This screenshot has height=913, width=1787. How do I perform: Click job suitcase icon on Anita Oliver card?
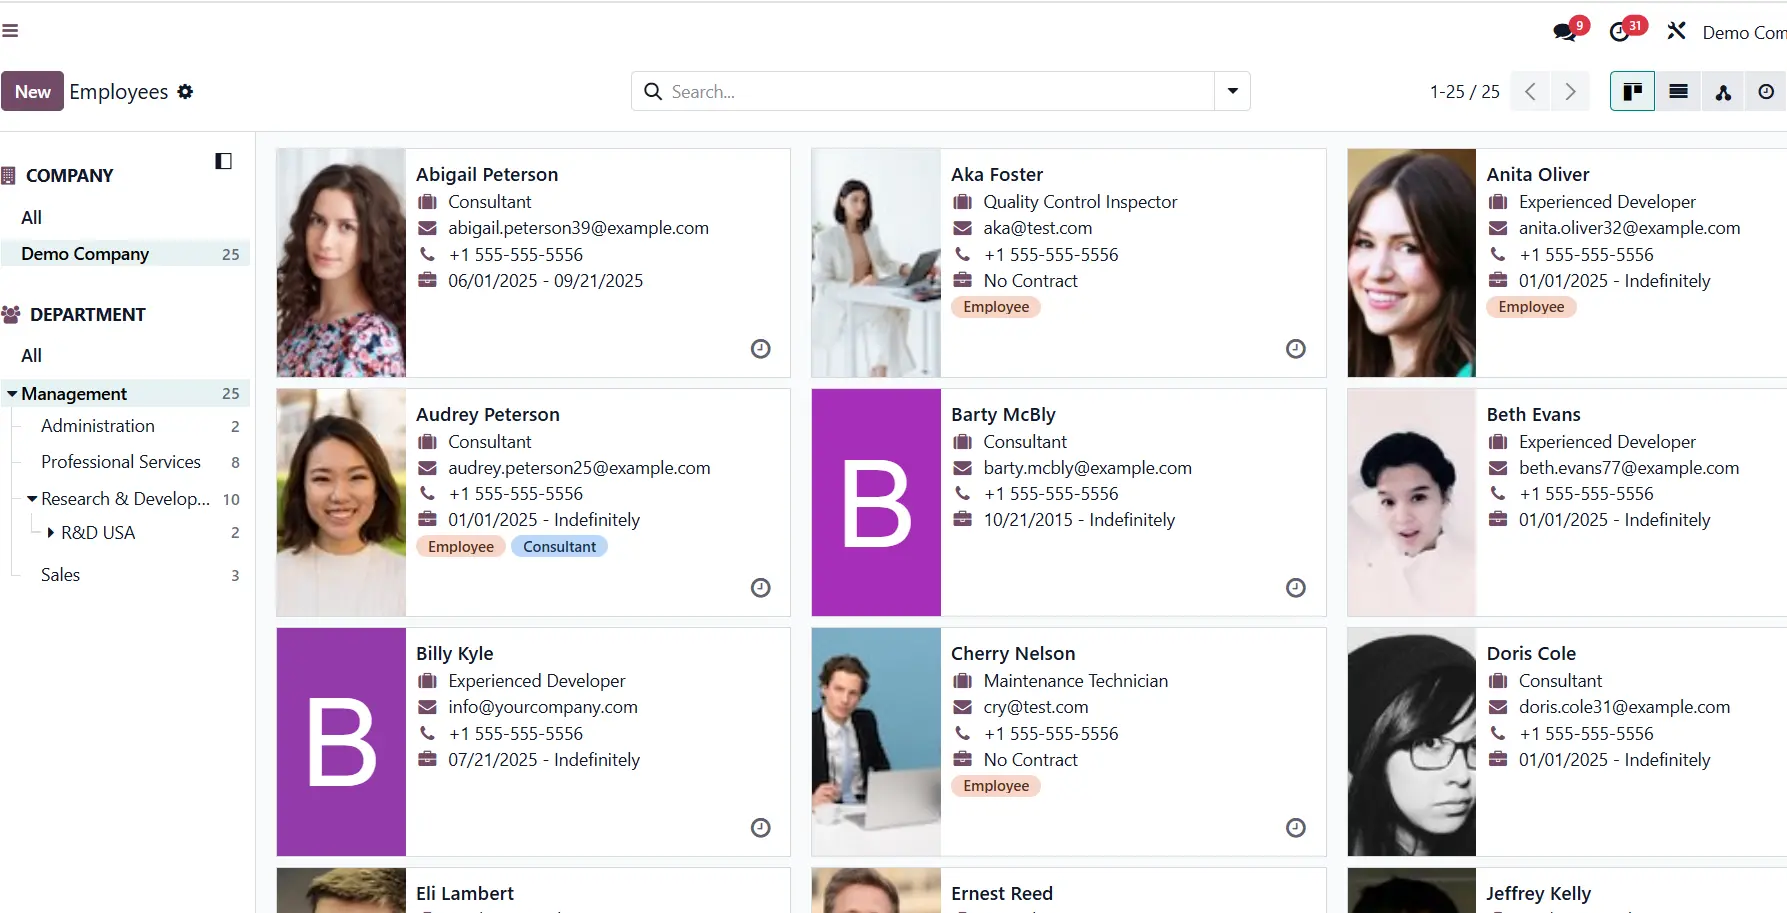(x=1498, y=202)
